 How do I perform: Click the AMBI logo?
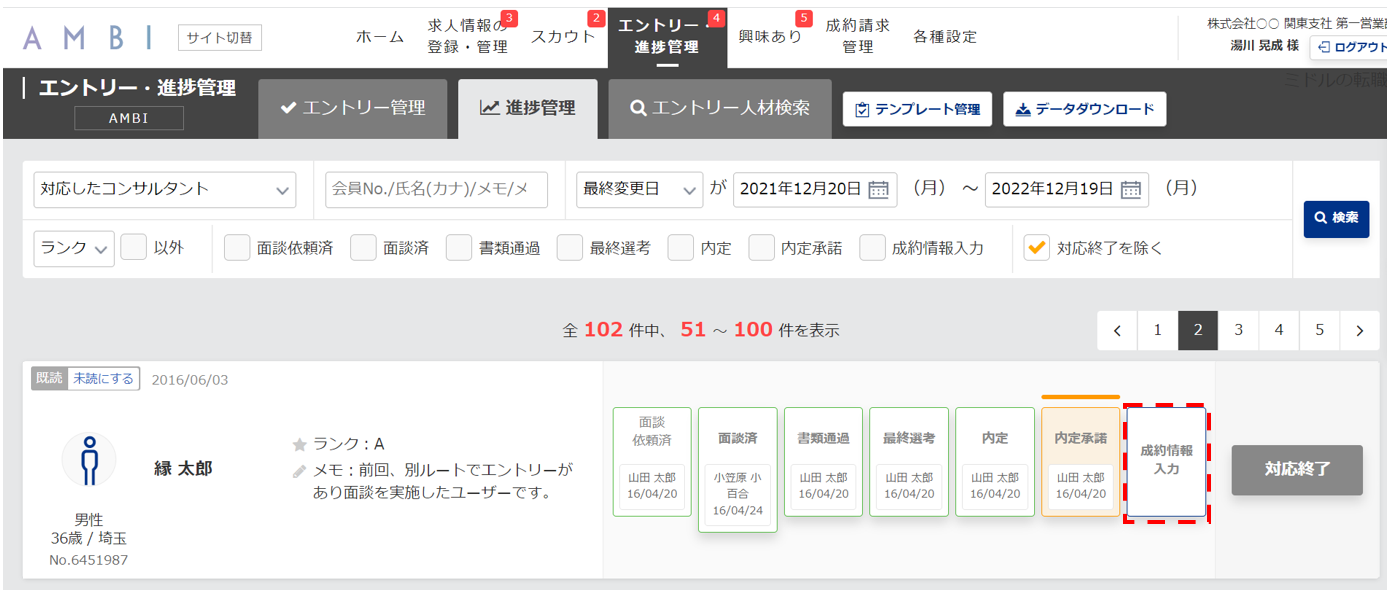(87, 38)
